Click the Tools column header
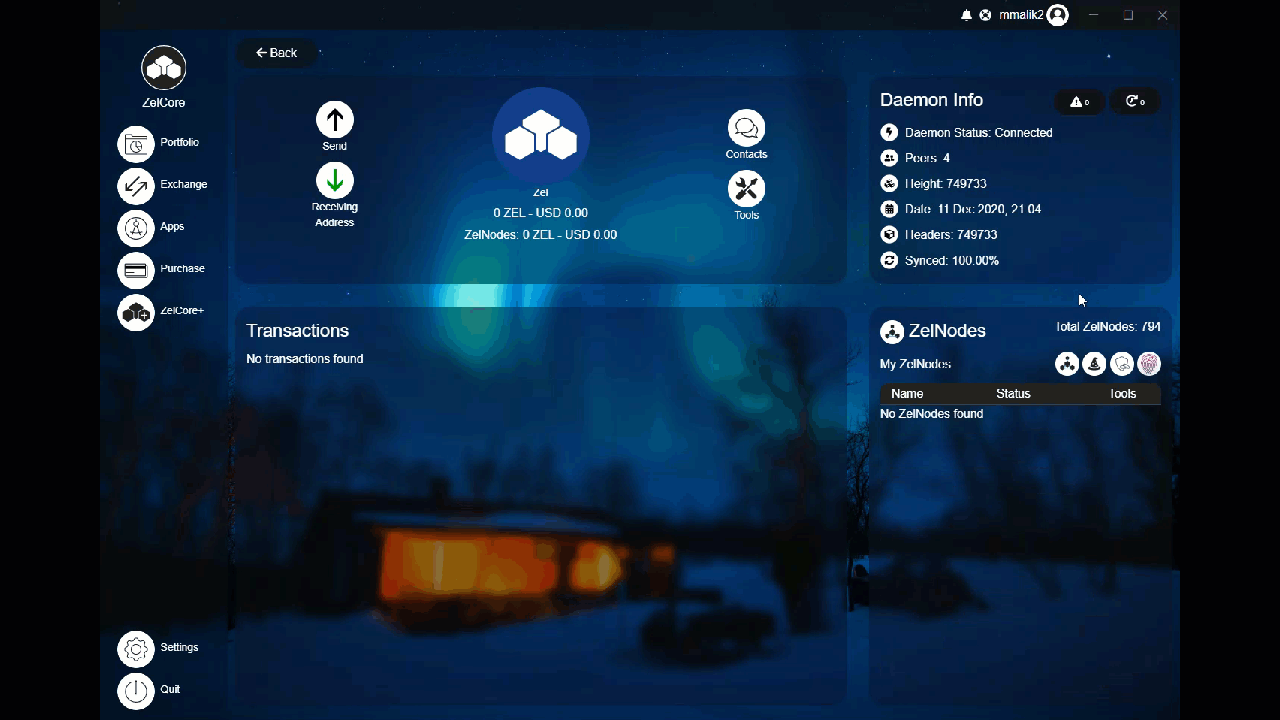 (x=1123, y=394)
